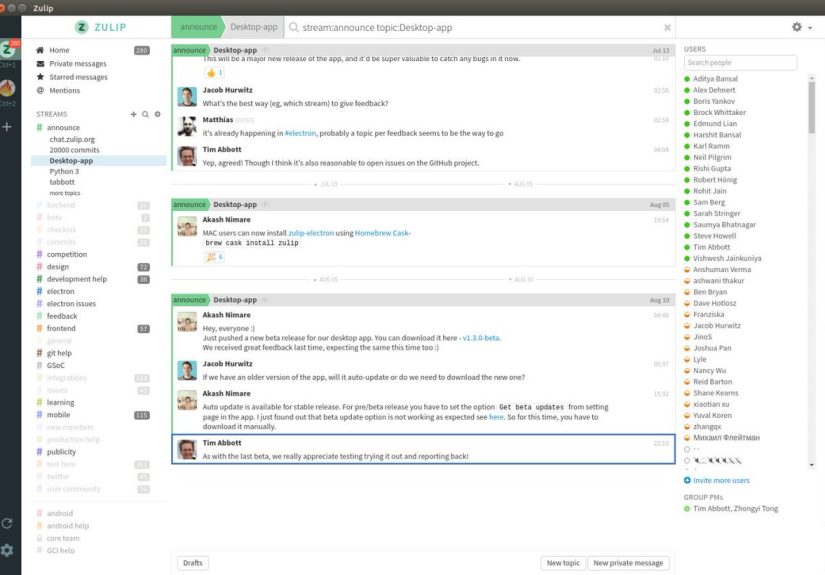The height and width of the screenshot is (575, 825).
Task: Select 20000 commits topic
Action: click(74, 150)
